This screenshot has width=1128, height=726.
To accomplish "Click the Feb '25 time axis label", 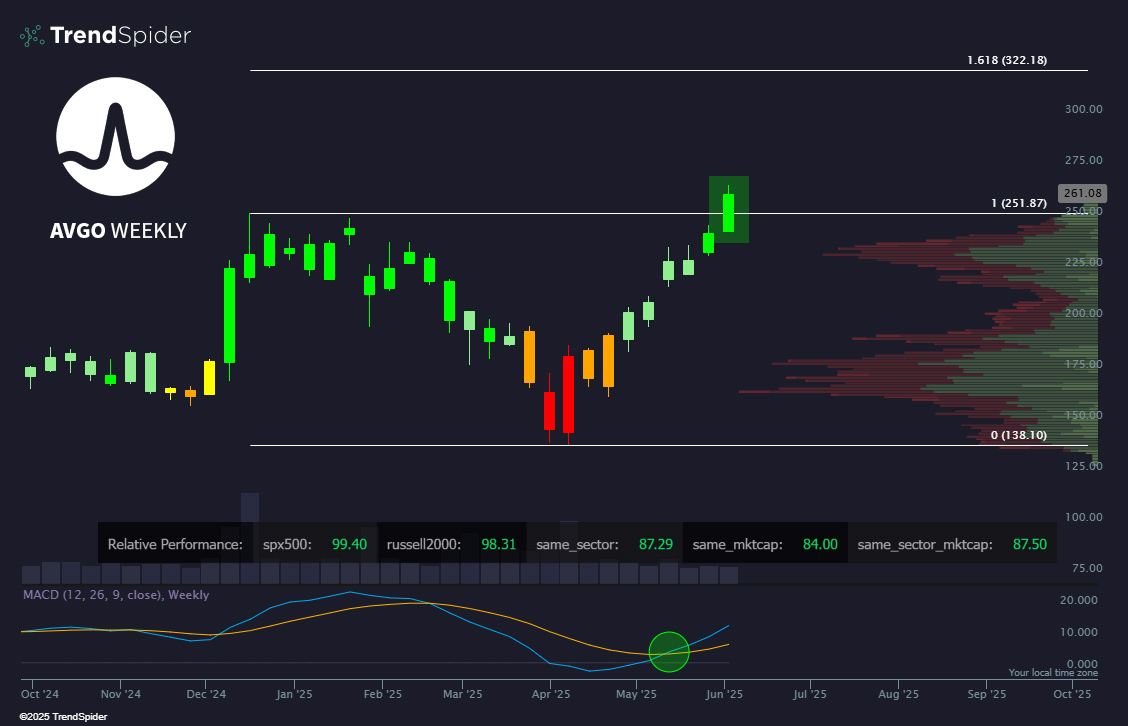I will click(383, 694).
